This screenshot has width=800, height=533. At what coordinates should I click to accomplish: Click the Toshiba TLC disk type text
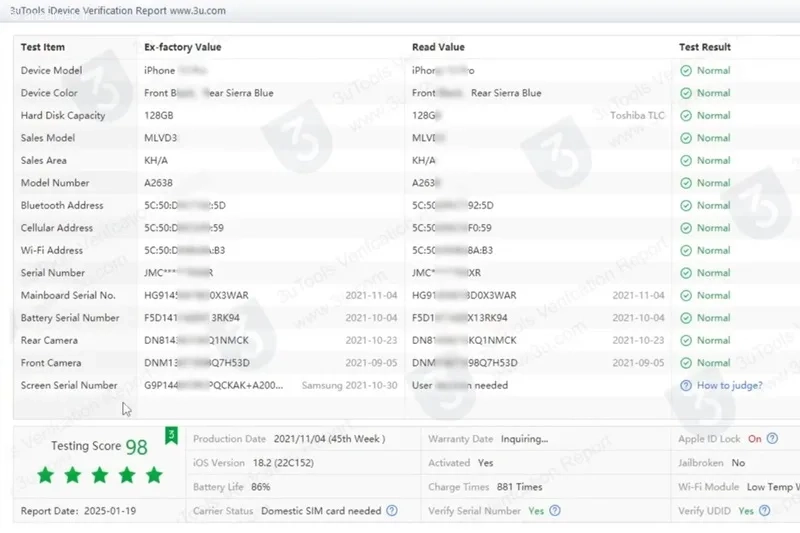637,116
